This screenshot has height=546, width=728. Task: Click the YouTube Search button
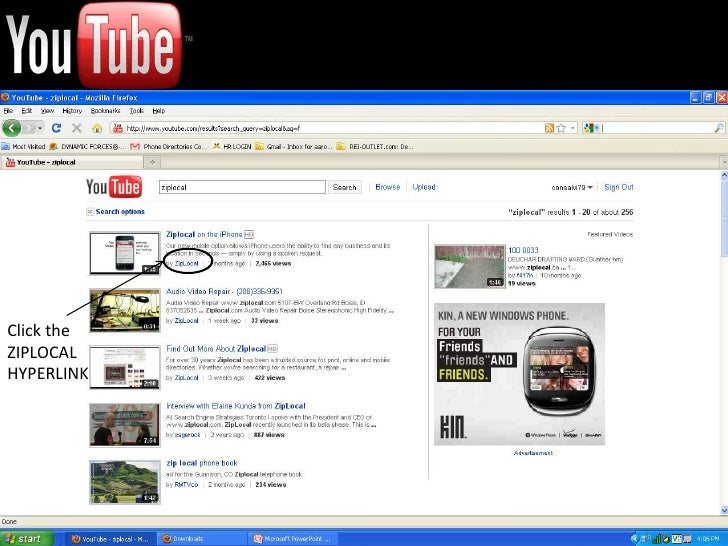tap(344, 187)
